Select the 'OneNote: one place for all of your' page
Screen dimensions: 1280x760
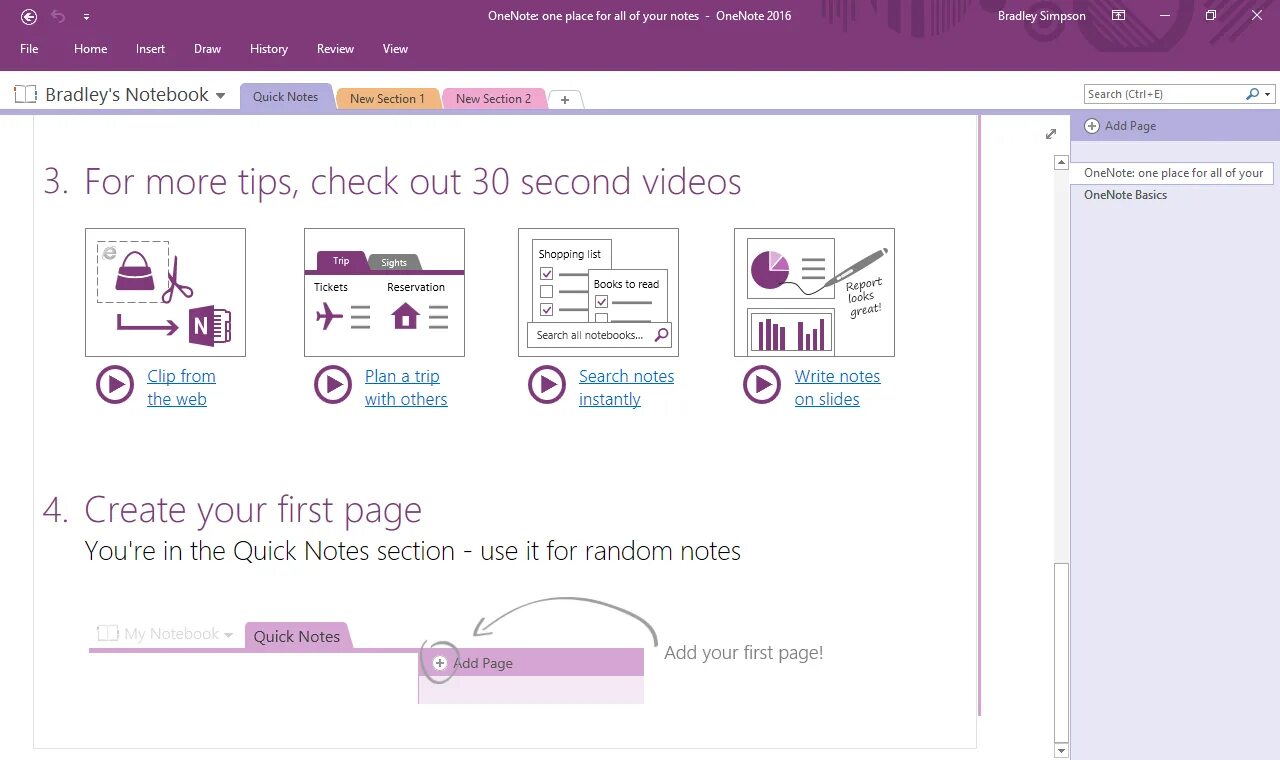(1172, 173)
